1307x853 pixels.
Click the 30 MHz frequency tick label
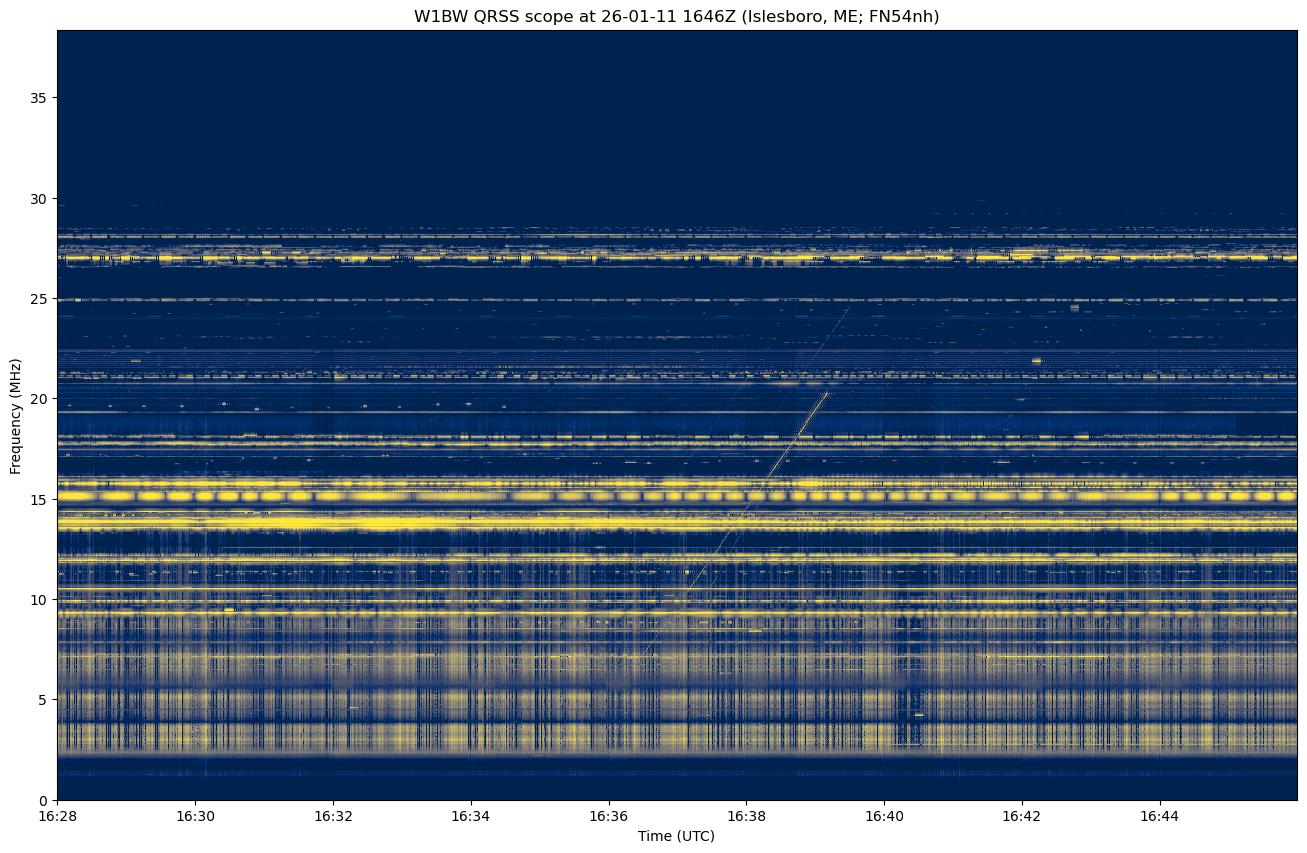tap(39, 199)
